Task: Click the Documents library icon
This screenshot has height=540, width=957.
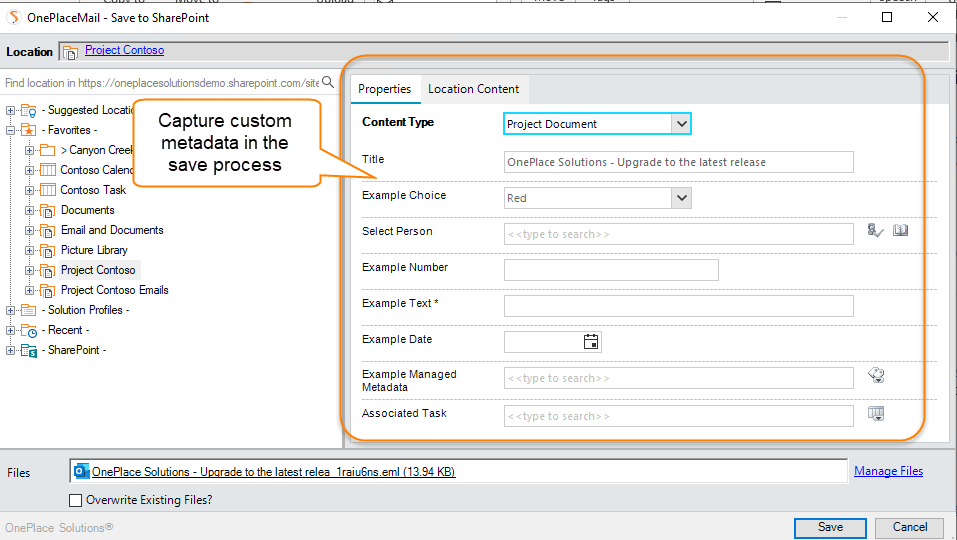Action: coord(48,211)
